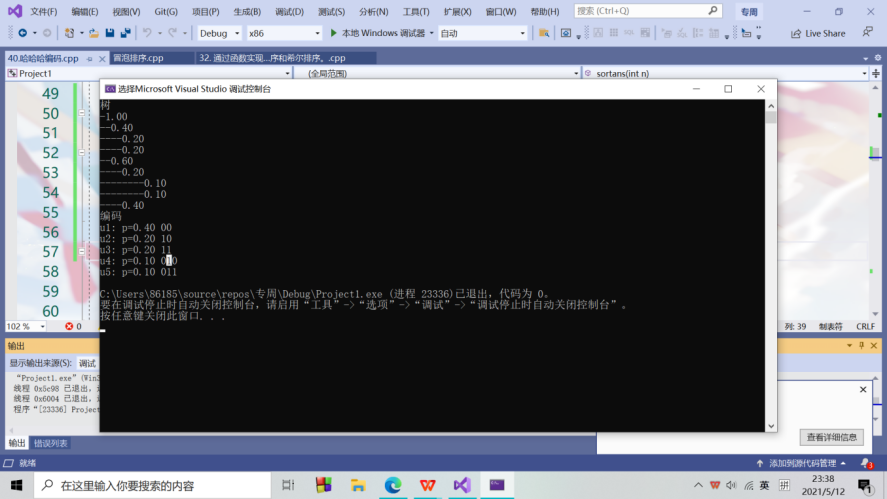Click the console vertical scrollbar down arrow

tap(771, 426)
